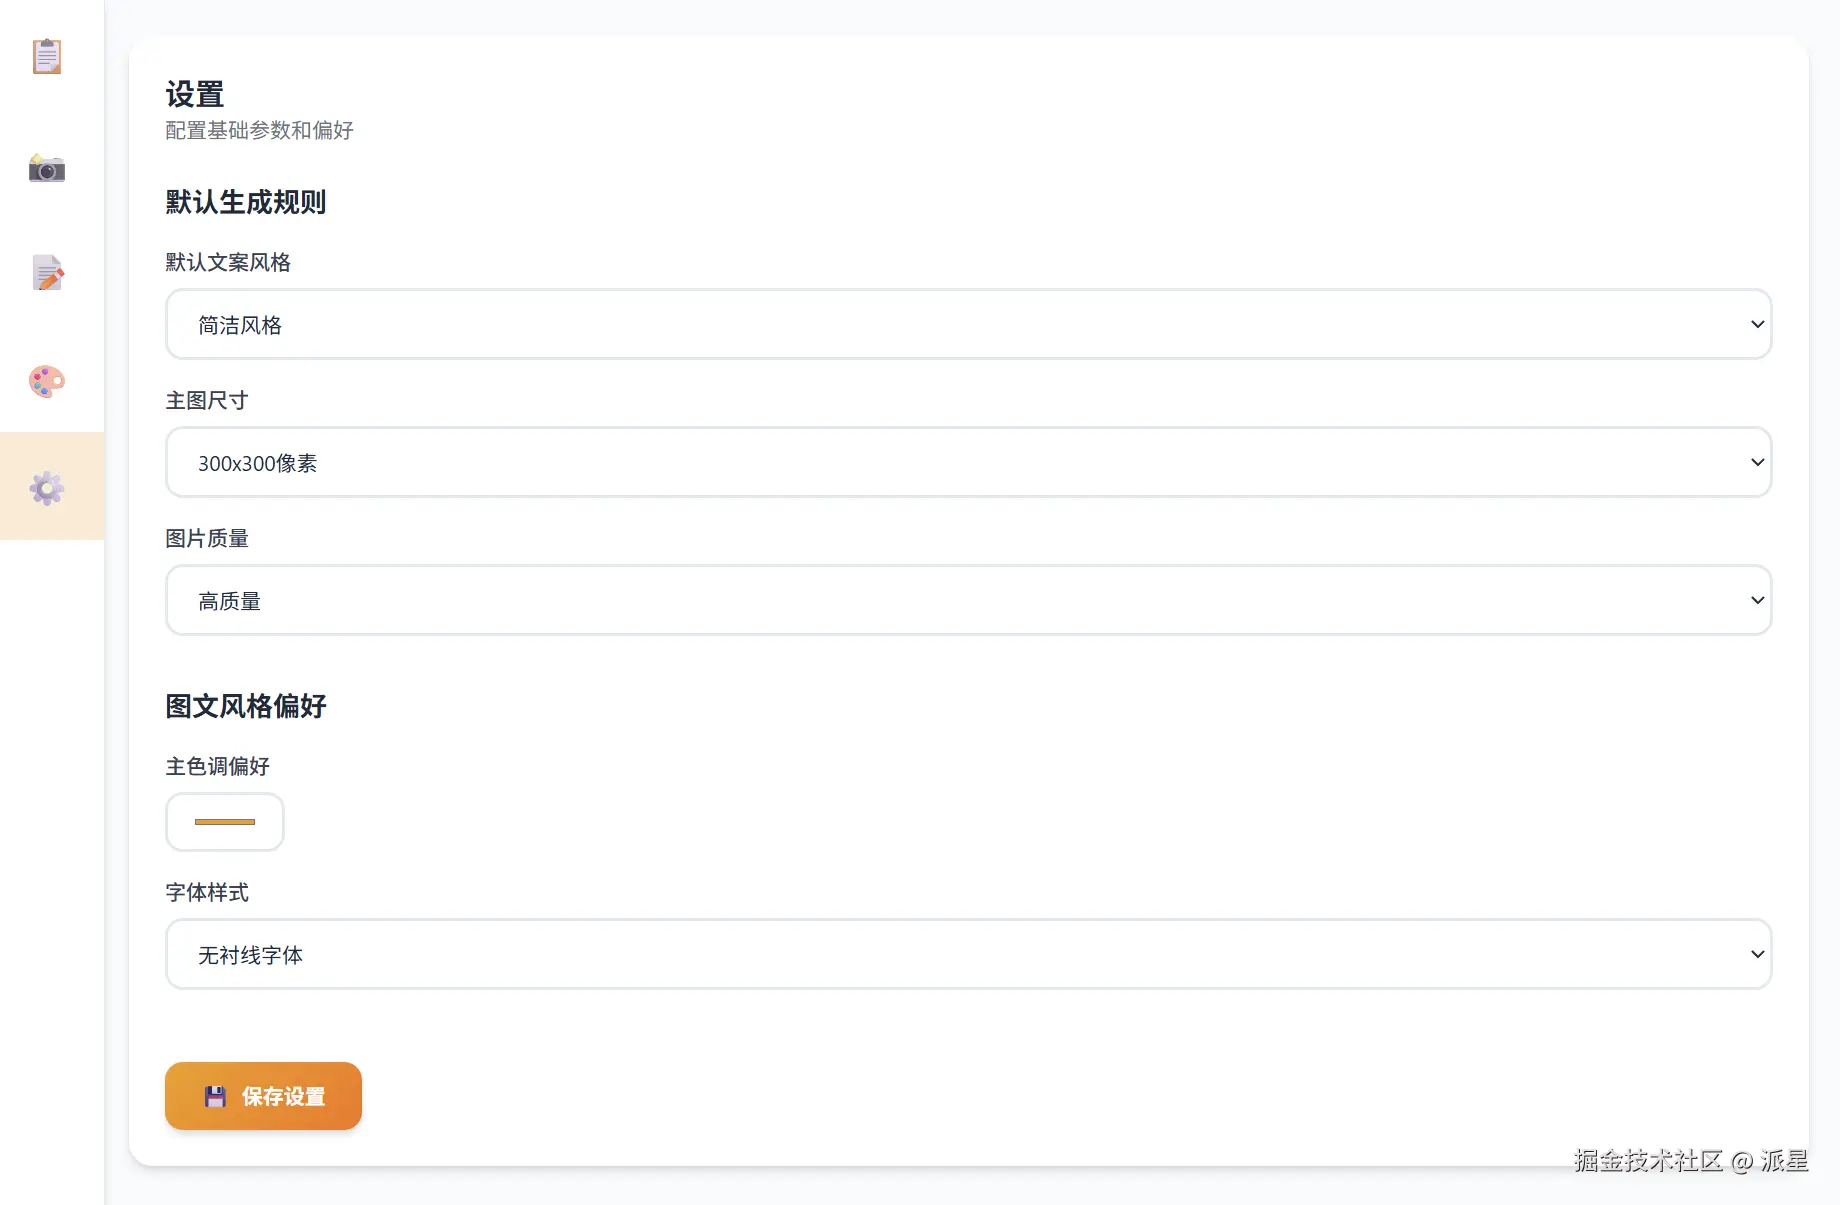The image size is (1840, 1205).
Task: Click the 默认生成规则 section heading
Action: 246,202
